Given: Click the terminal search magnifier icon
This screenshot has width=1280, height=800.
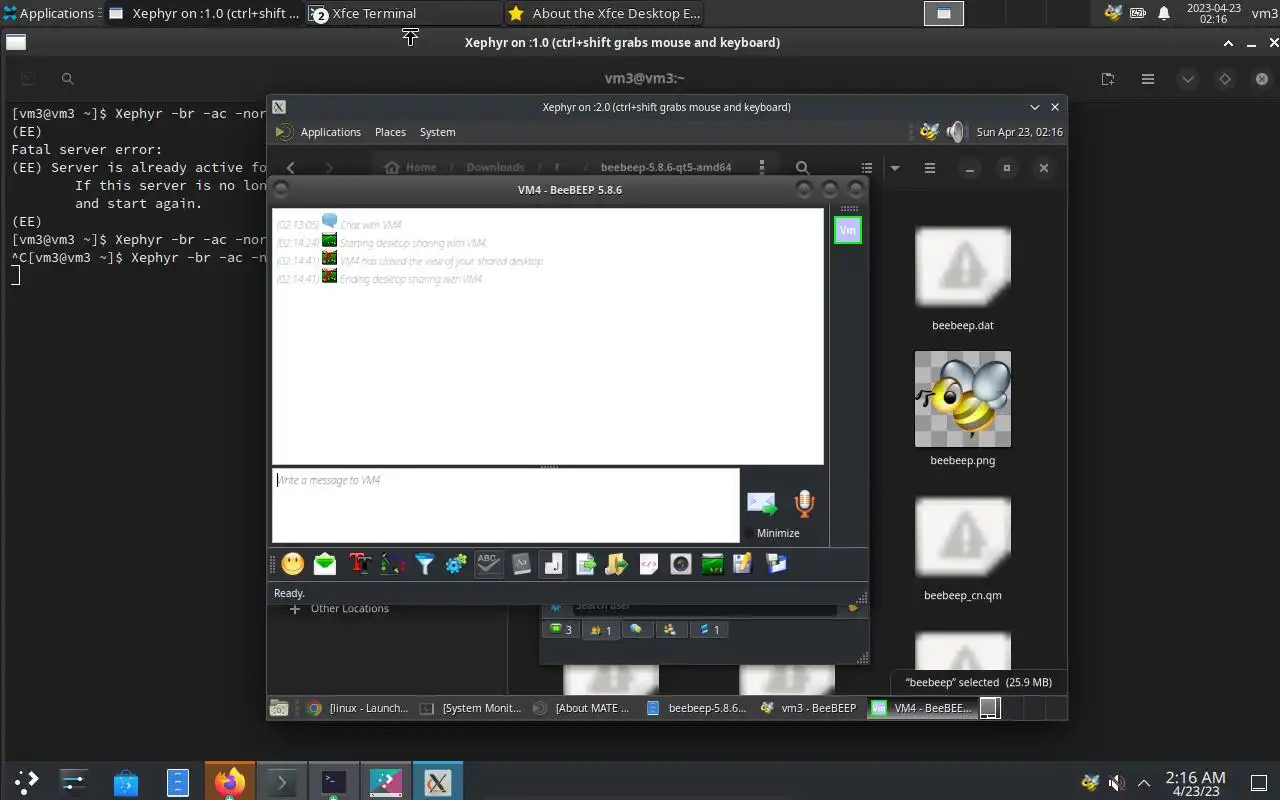Looking at the screenshot, I should coord(67,79).
